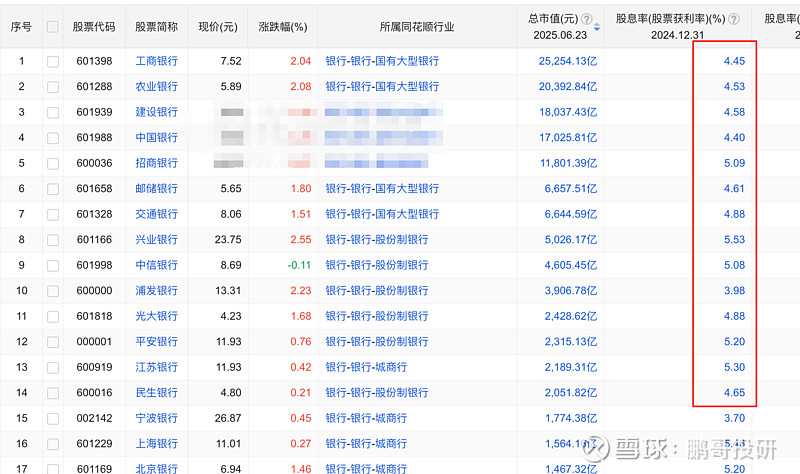This screenshot has height=474, width=800.
Task: Click 股票代码 column header
Action: tap(94, 27)
